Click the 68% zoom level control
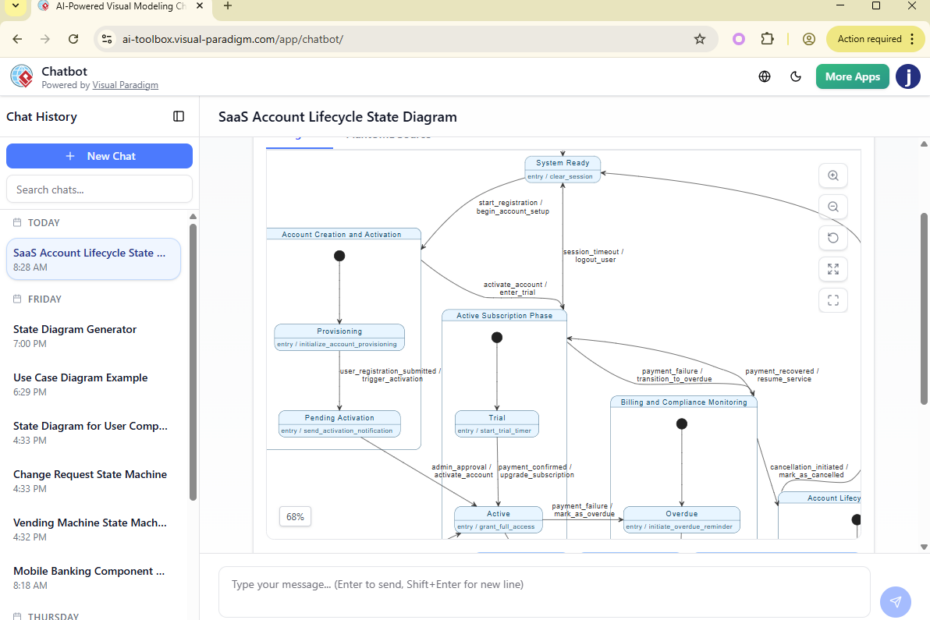The width and height of the screenshot is (930, 620). (295, 516)
